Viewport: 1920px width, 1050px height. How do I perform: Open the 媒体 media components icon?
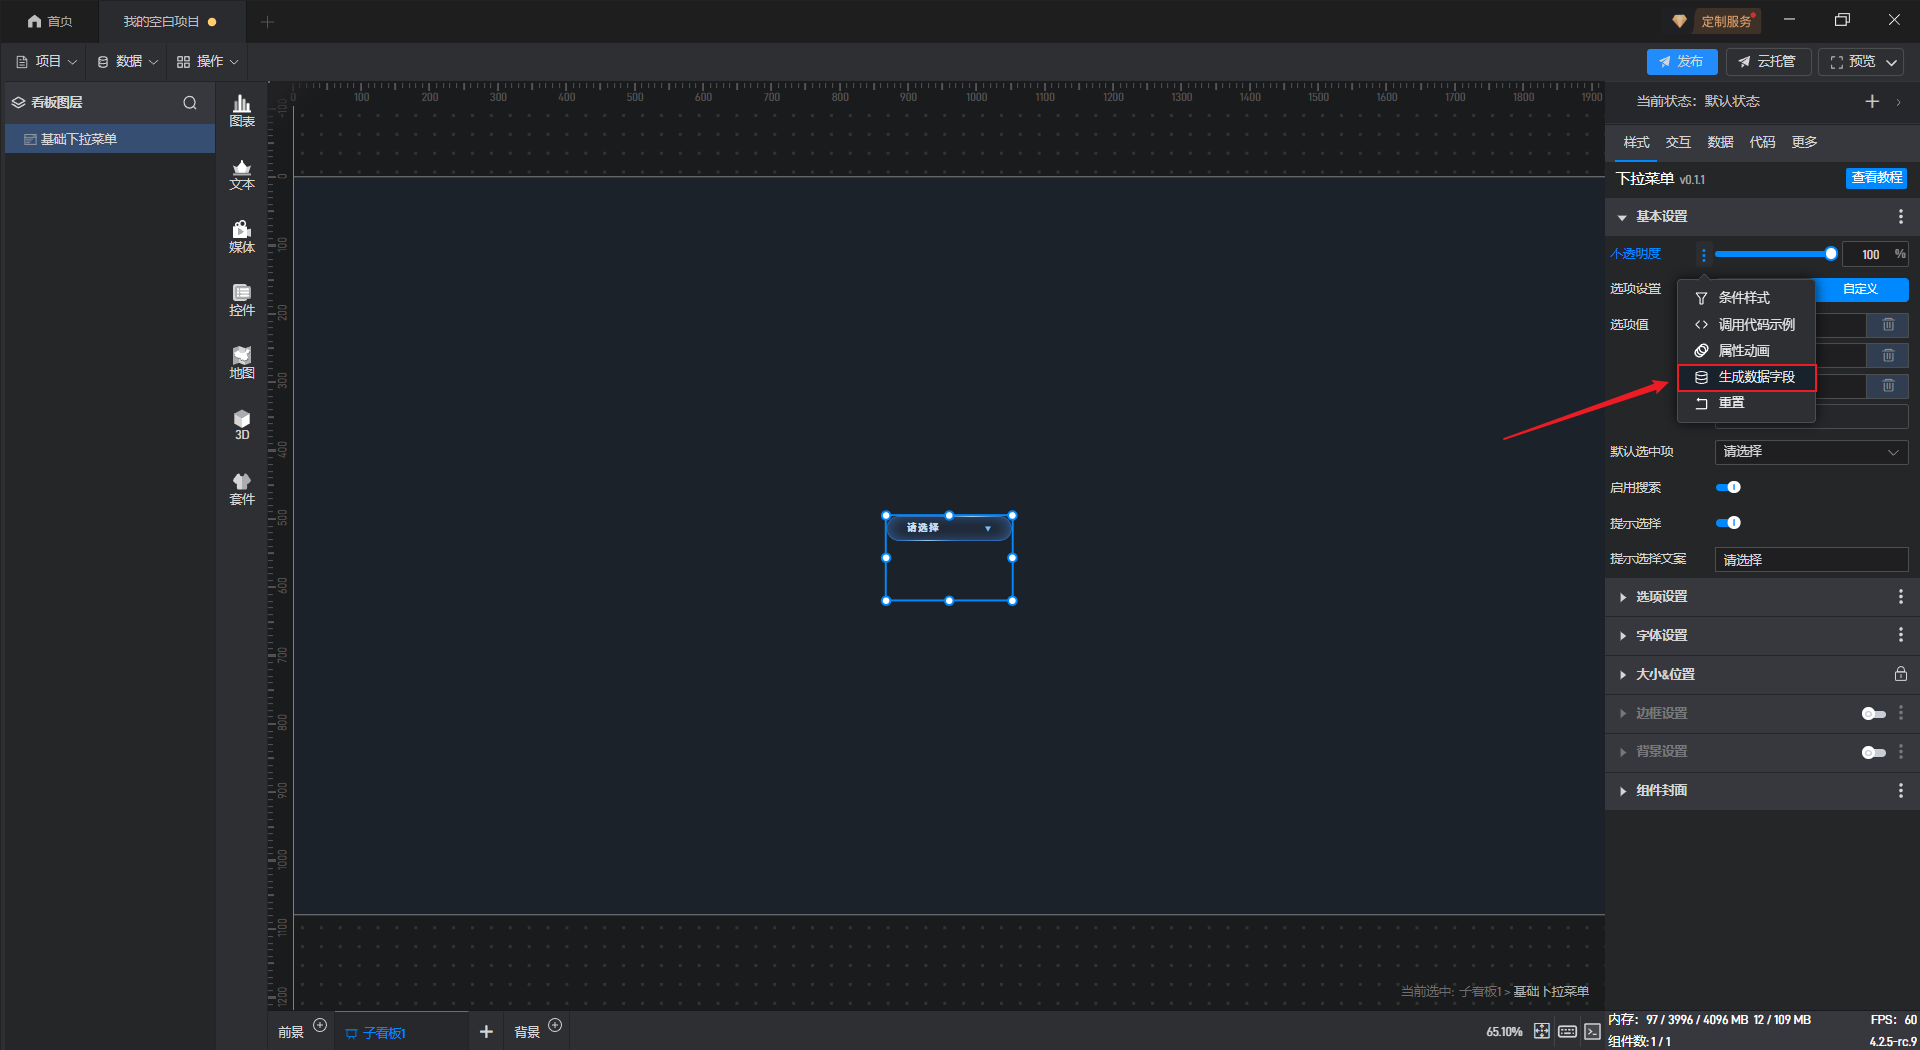click(x=242, y=237)
